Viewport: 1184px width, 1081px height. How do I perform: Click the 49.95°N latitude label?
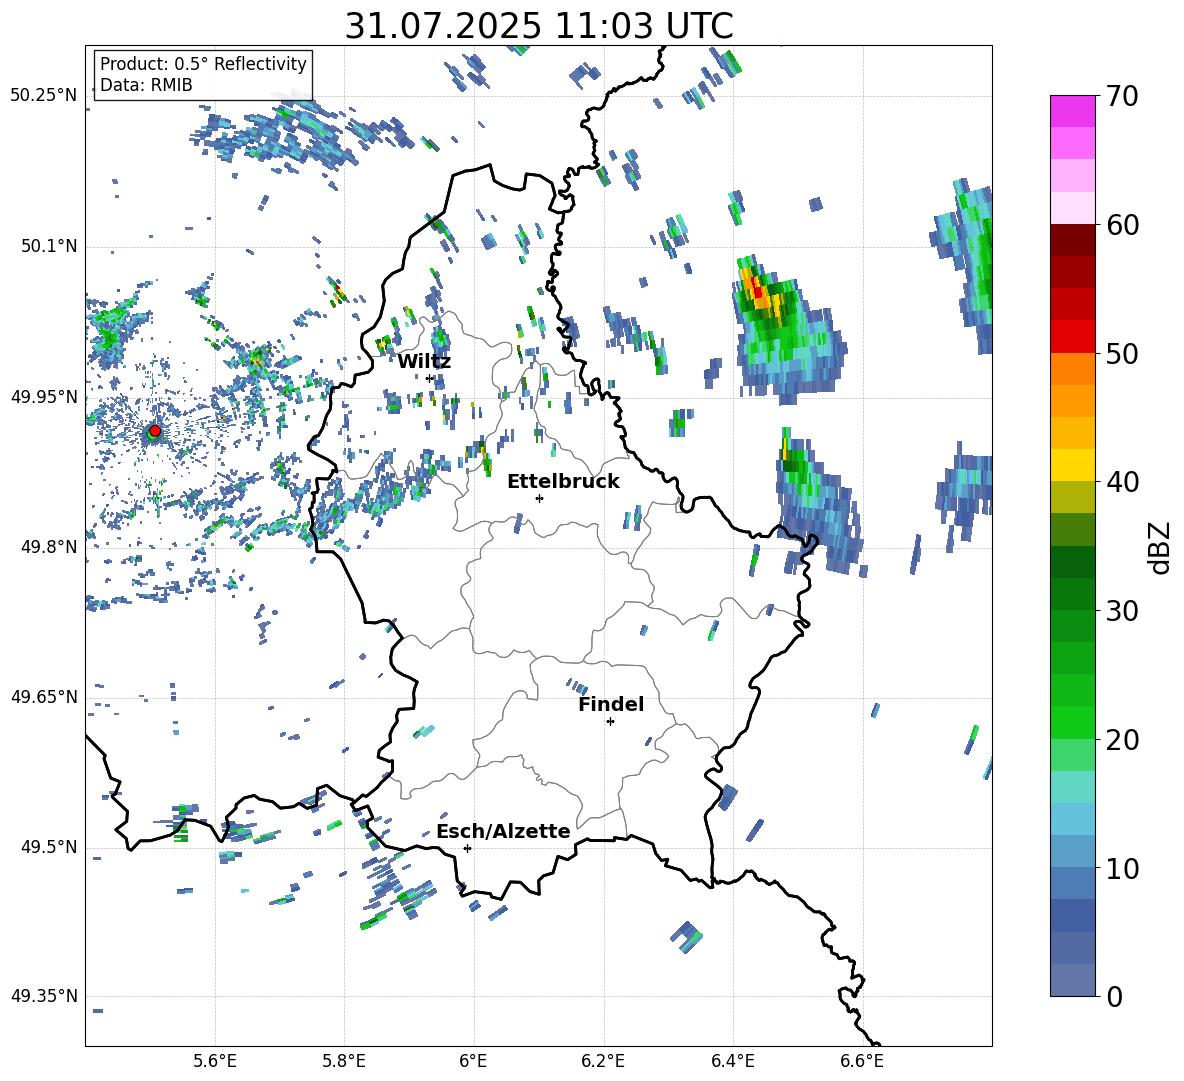click(x=44, y=396)
